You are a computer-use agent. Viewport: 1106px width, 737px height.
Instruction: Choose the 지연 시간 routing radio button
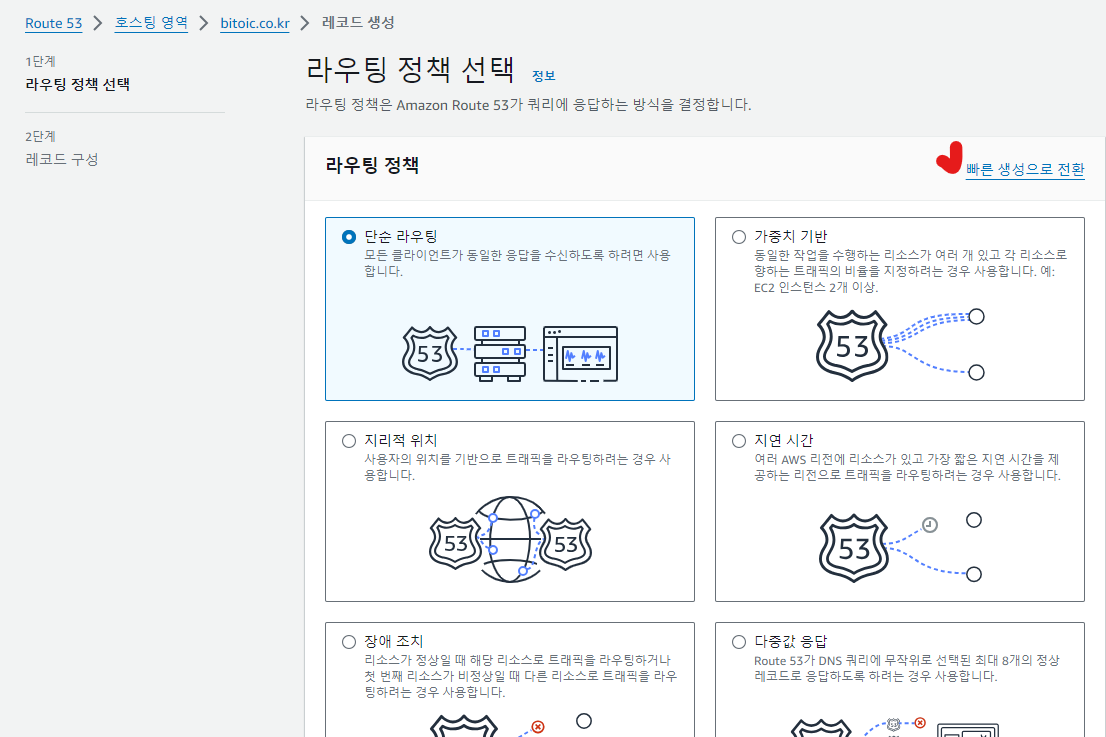(739, 441)
